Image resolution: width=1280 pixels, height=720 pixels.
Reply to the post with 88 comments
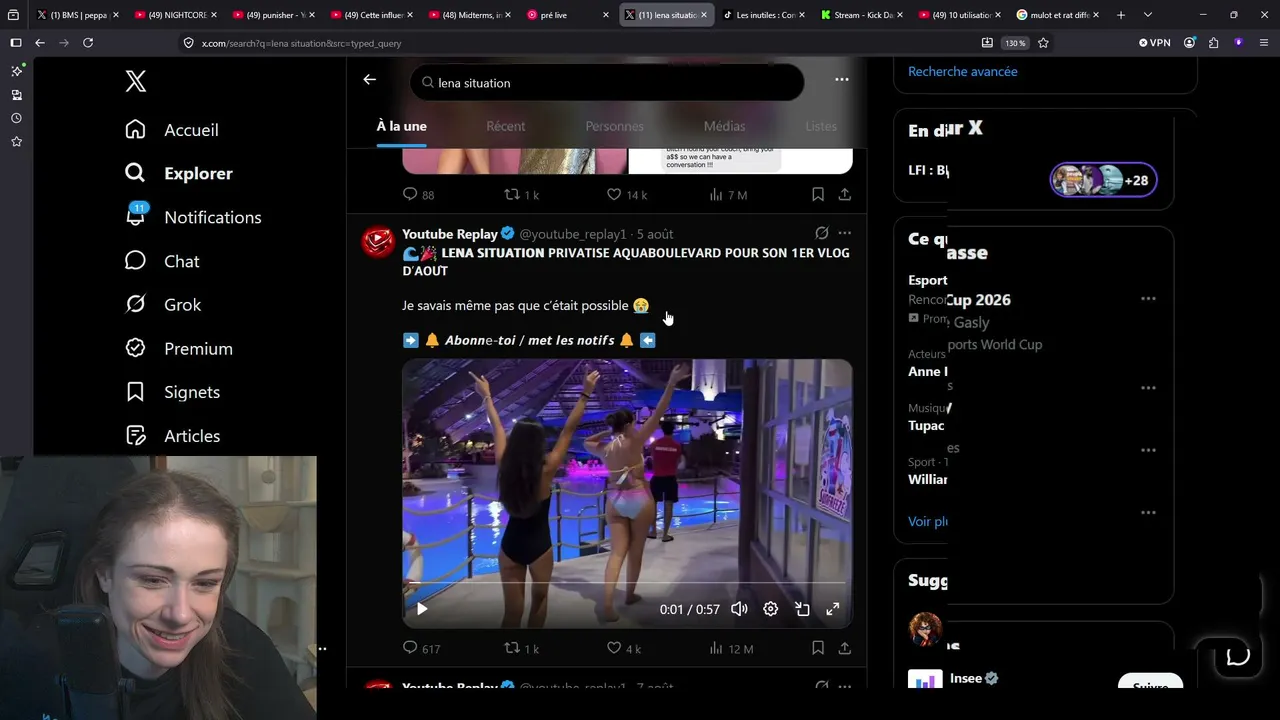pos(418,194)
